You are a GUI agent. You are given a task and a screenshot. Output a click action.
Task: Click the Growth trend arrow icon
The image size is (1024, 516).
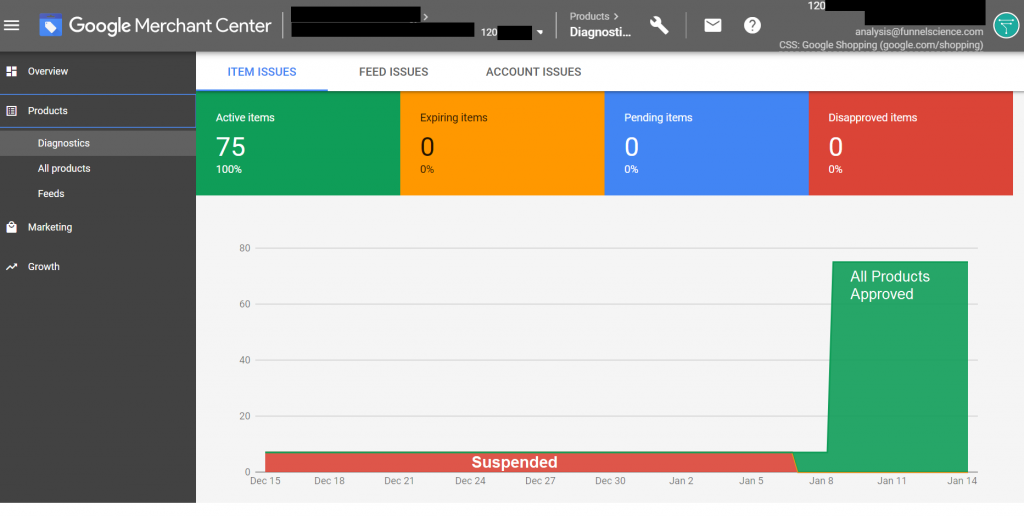12,266
